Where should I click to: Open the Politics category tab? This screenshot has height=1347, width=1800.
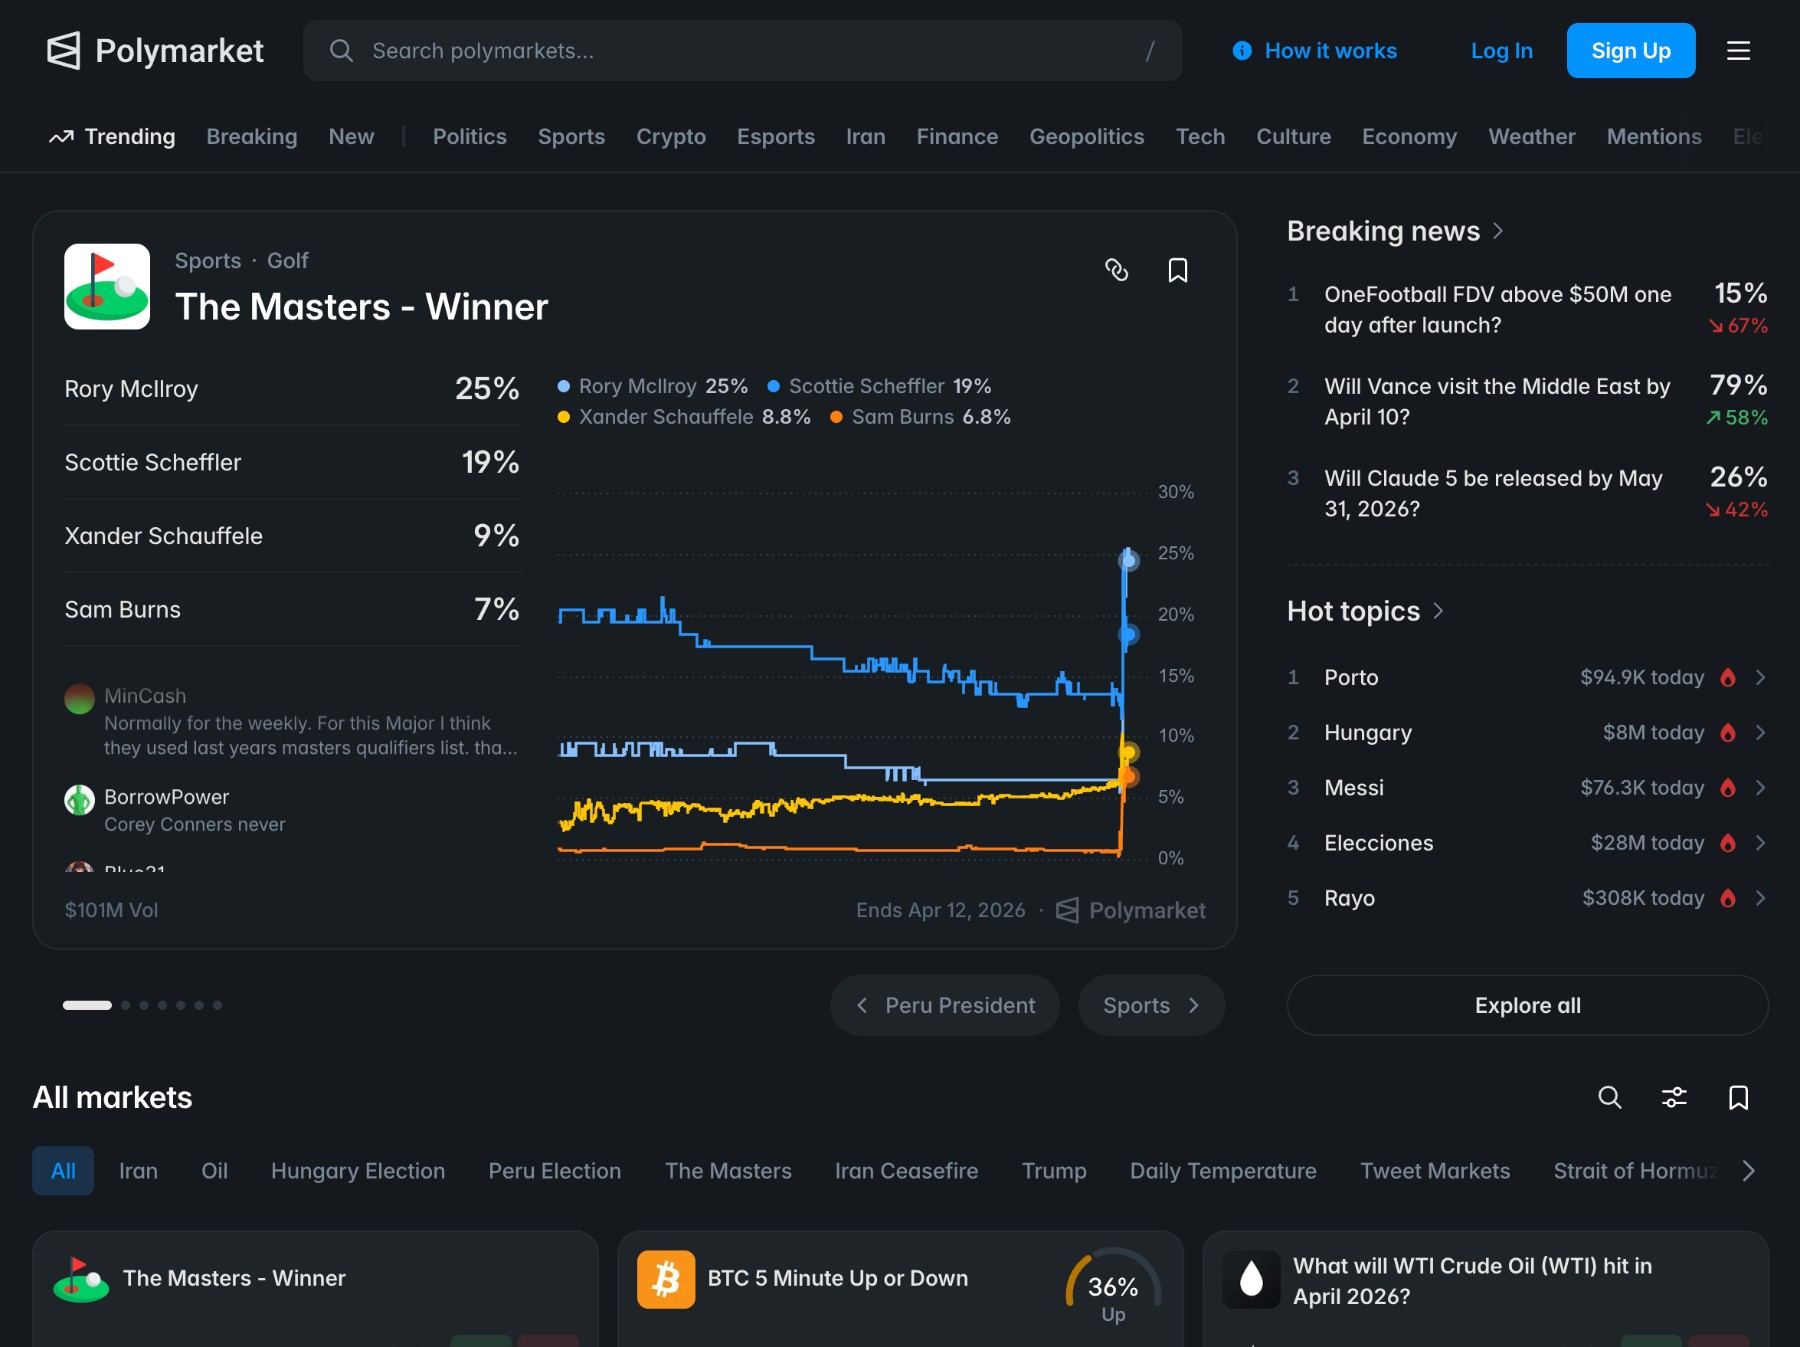click(469, 137)
